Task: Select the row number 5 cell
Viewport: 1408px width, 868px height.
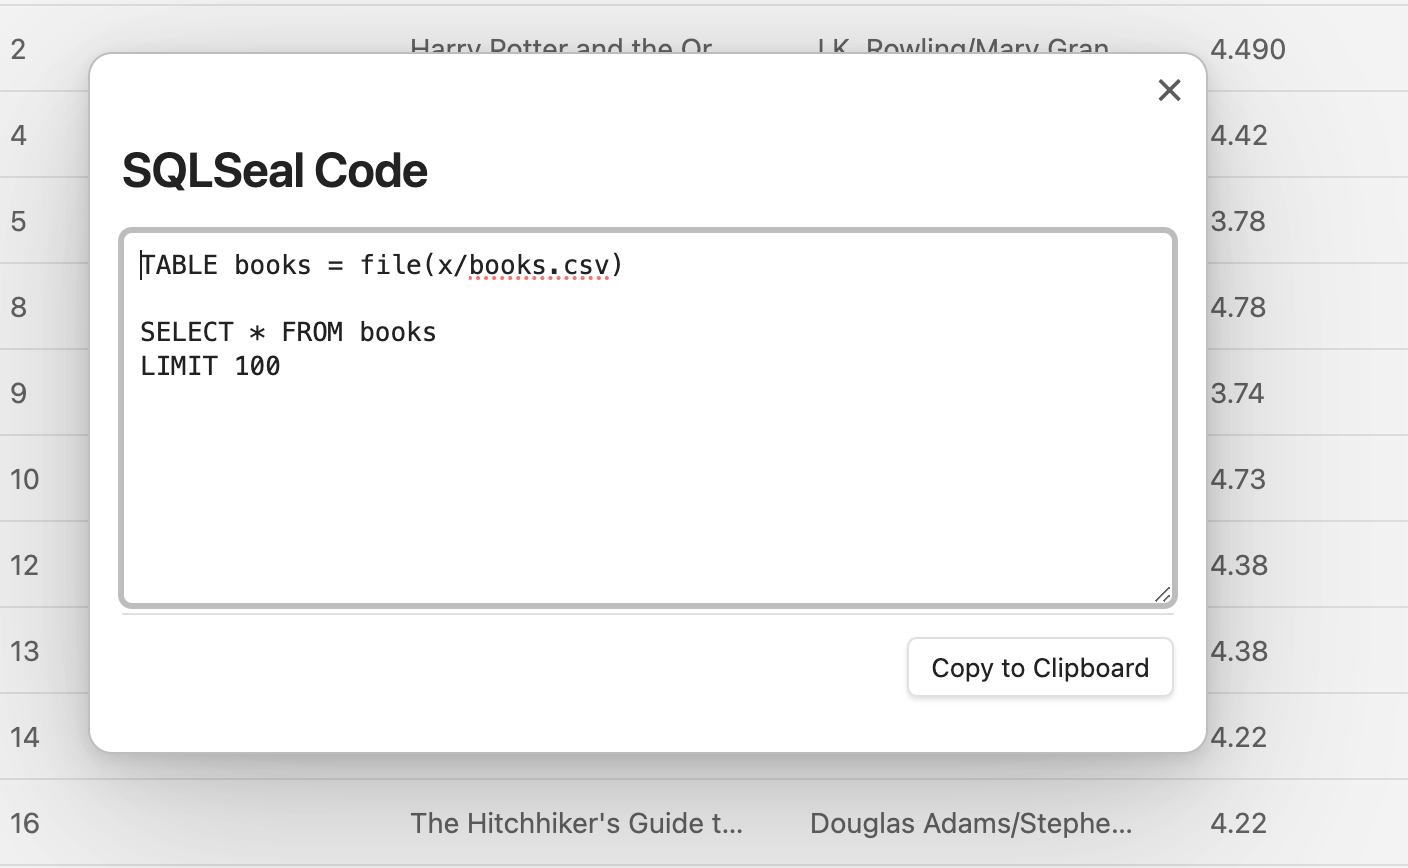Action: [18, 221]
